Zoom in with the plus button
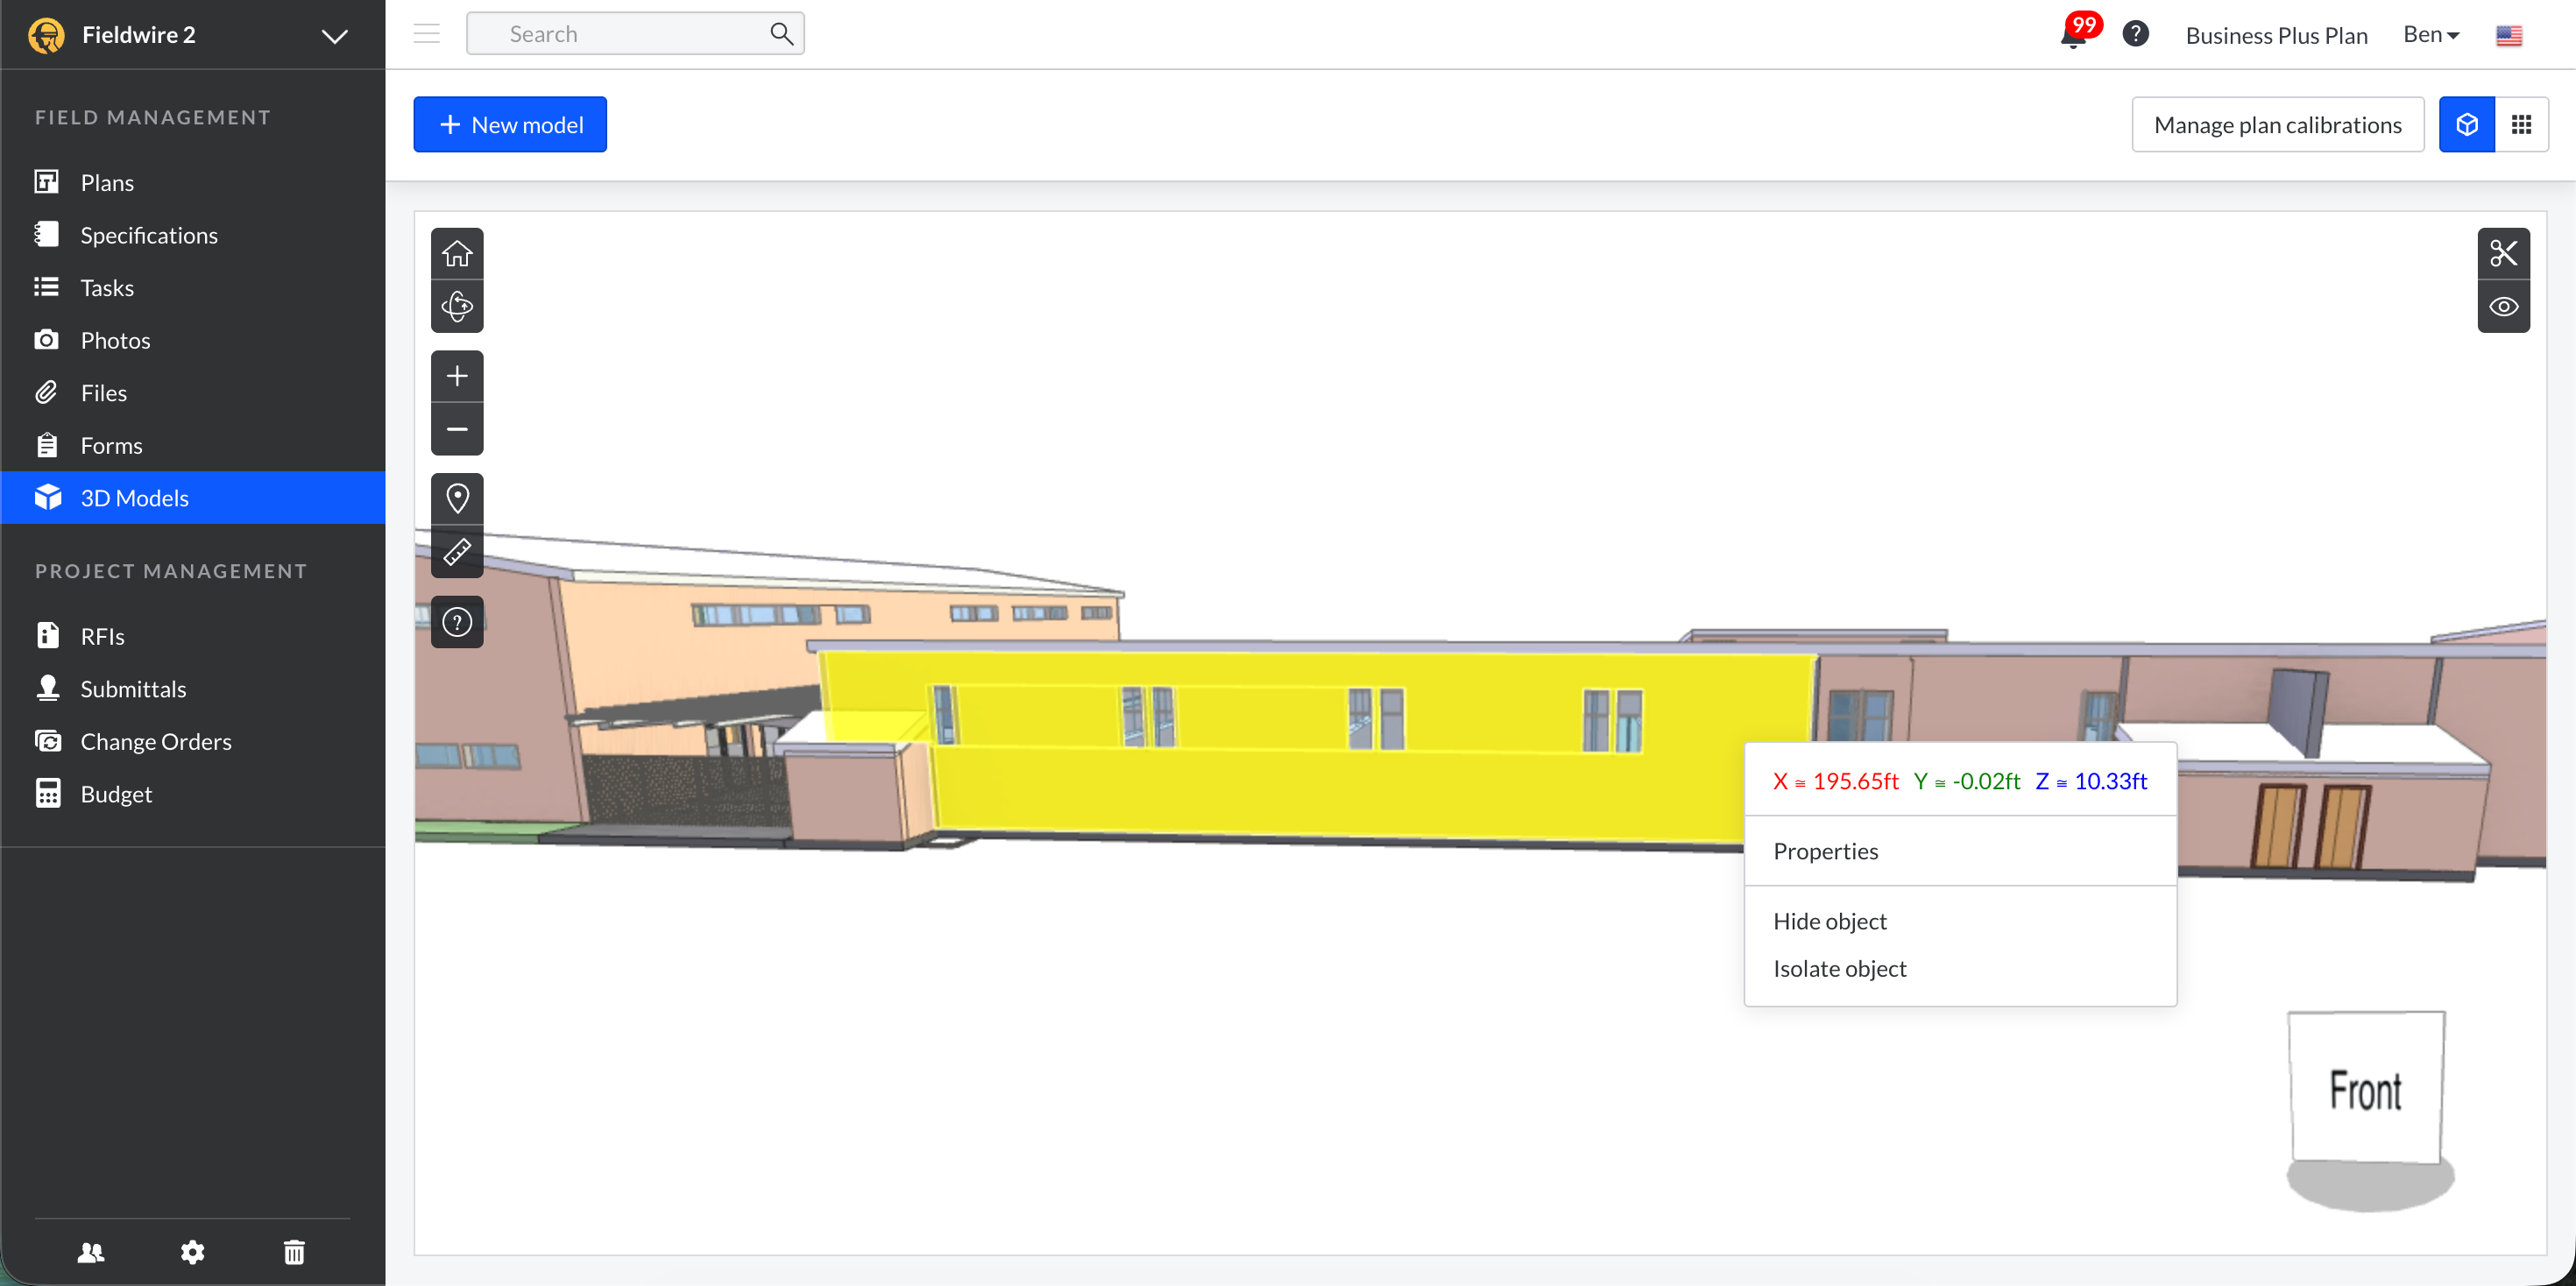 [457, 376]
